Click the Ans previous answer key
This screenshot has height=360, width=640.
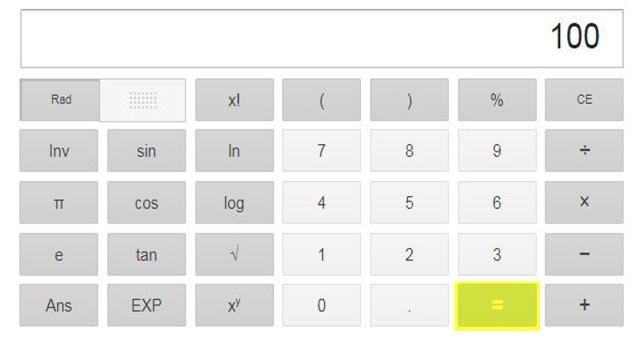click(x=59, y=305)
